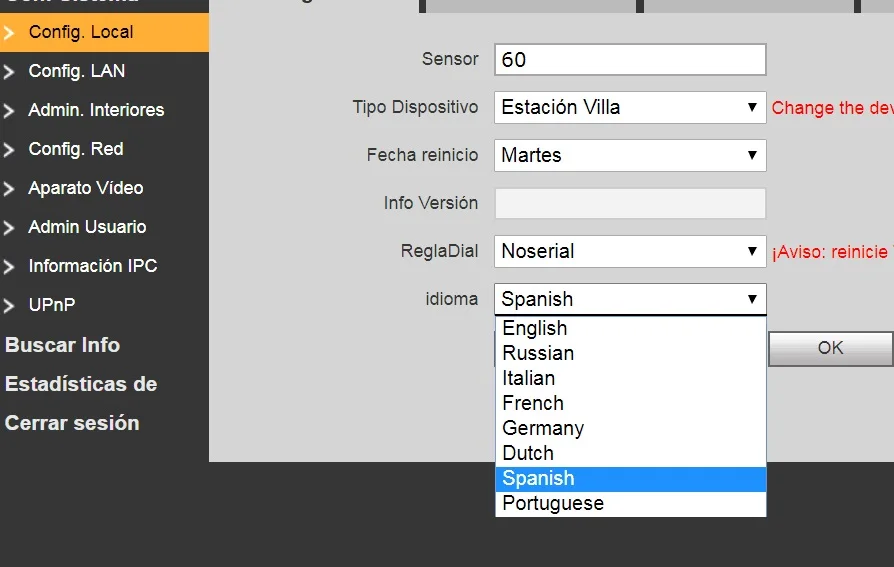Open the Cerrar sesión link

72,423
